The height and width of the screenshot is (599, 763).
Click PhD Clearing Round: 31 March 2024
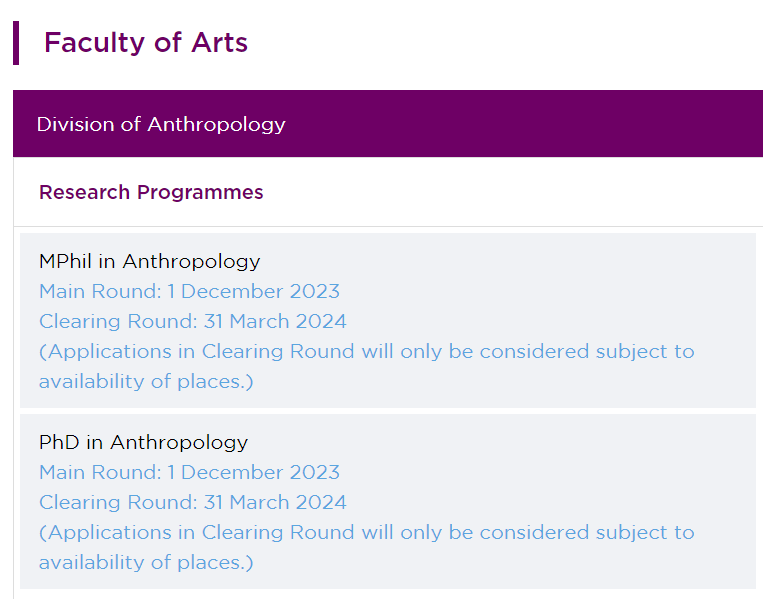coord(193,502)
